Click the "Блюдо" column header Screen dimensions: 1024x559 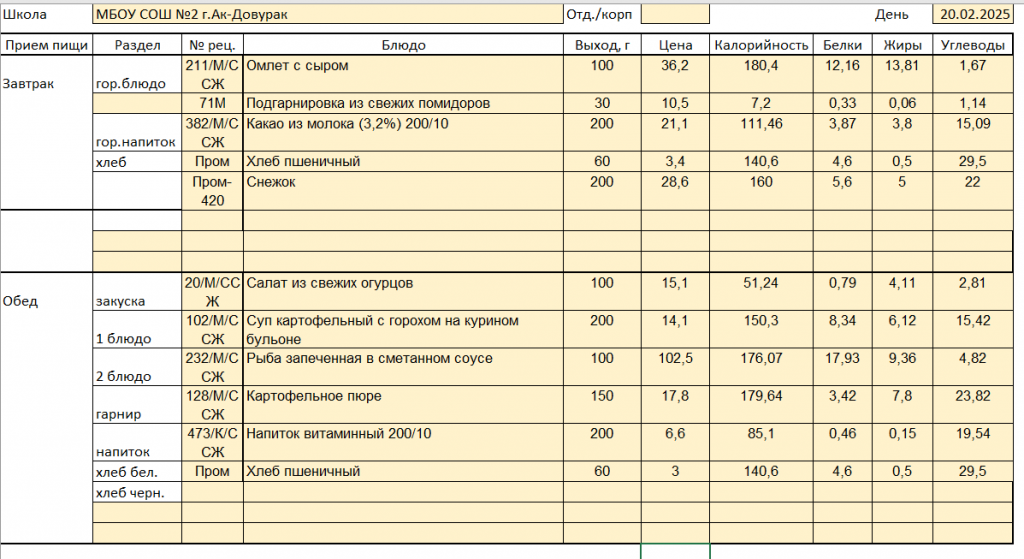pos(402,45)
